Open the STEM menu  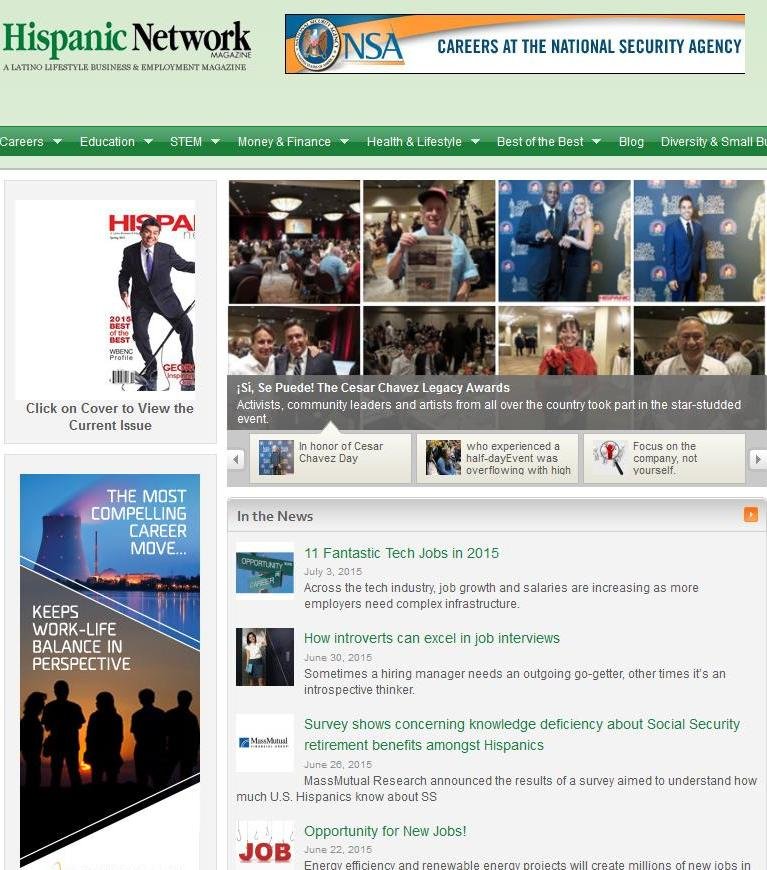pyautogui.click(x=186, y=141)
